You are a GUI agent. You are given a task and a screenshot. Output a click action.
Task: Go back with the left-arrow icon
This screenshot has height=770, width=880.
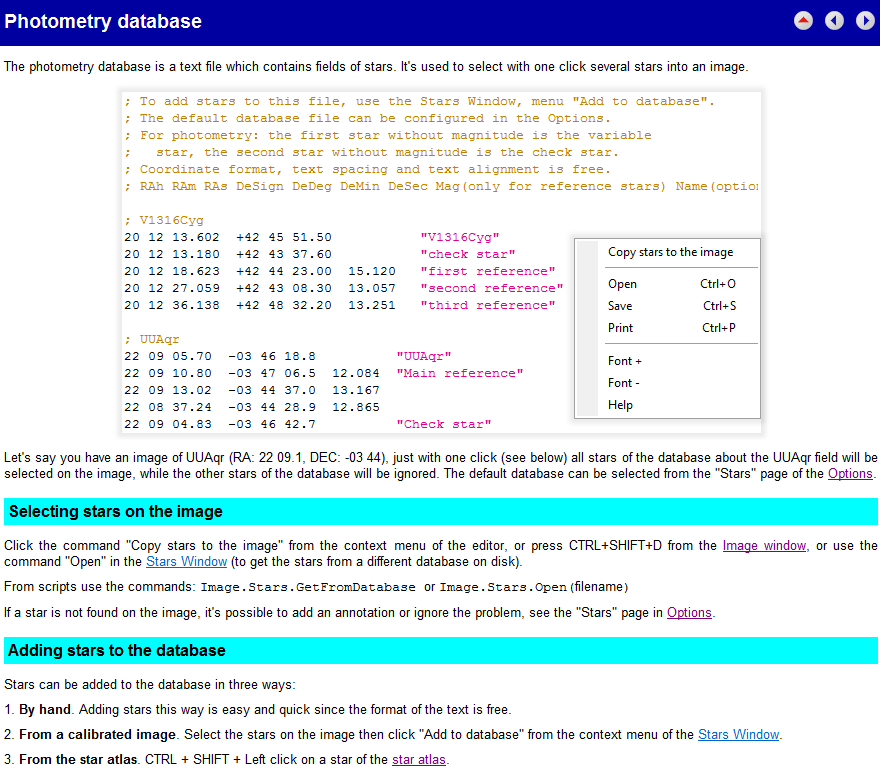[834, 21]
